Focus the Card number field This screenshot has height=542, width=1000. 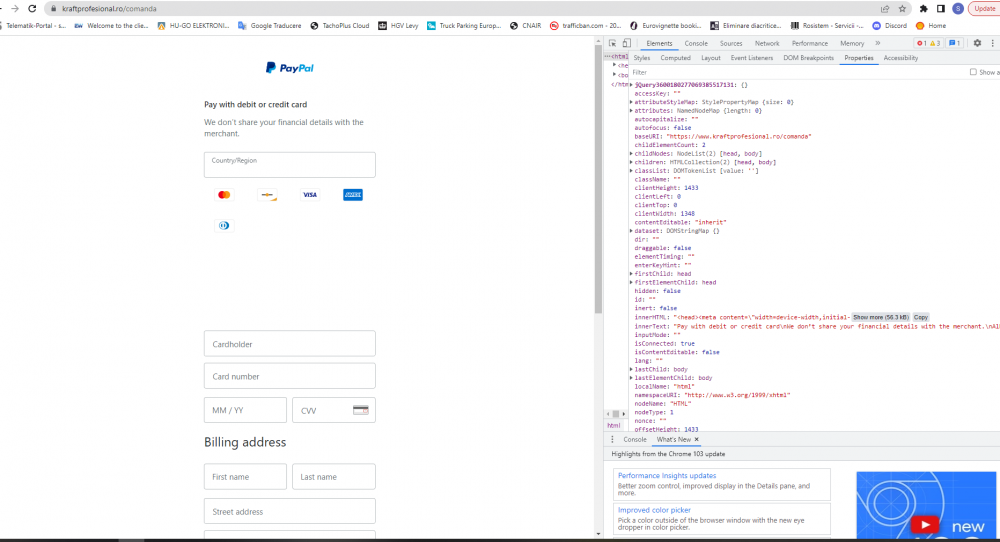[290, 376]
